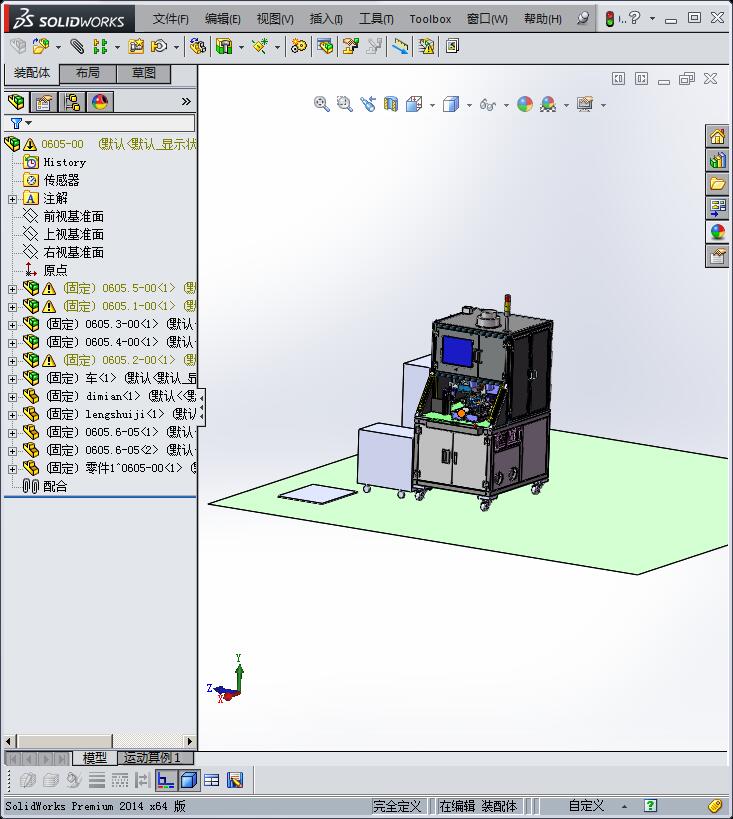
Task: Expand the dimian<1> part node
Action: pos(13,397)
